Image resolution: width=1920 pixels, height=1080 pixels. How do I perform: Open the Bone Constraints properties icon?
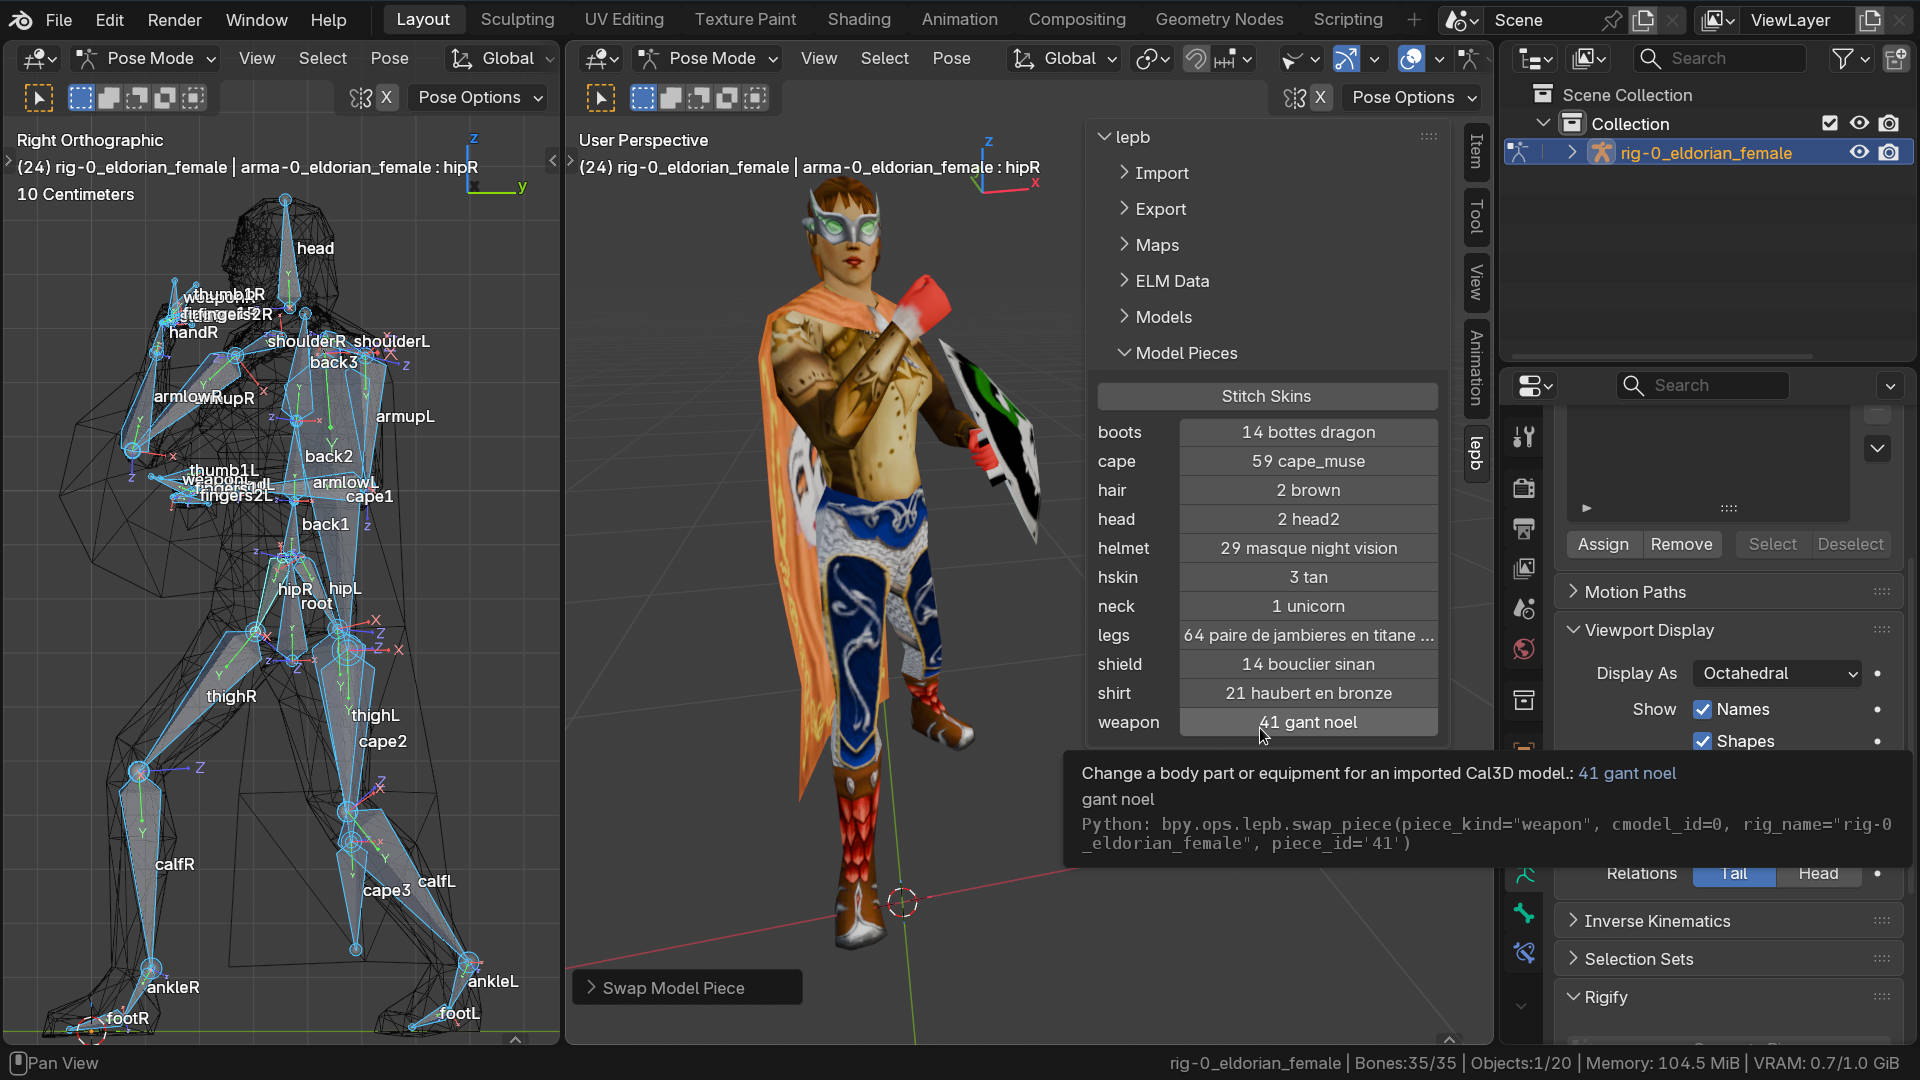pyautogui.click(x=1524, y=953)
